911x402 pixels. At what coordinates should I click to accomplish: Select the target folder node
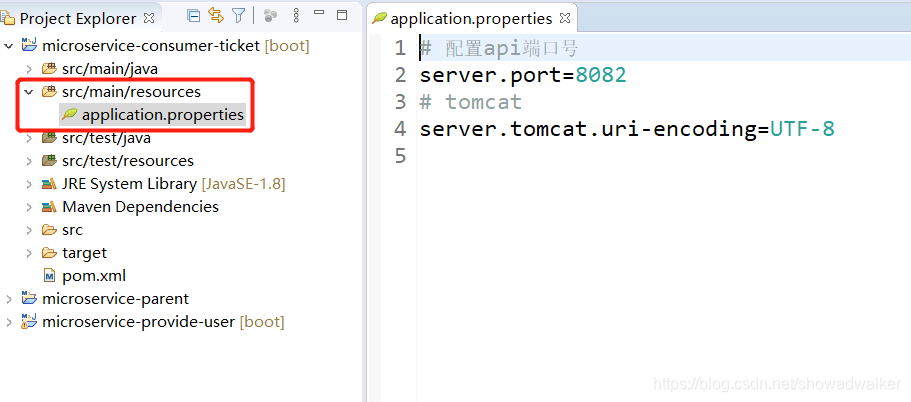(x=85, y=253)
